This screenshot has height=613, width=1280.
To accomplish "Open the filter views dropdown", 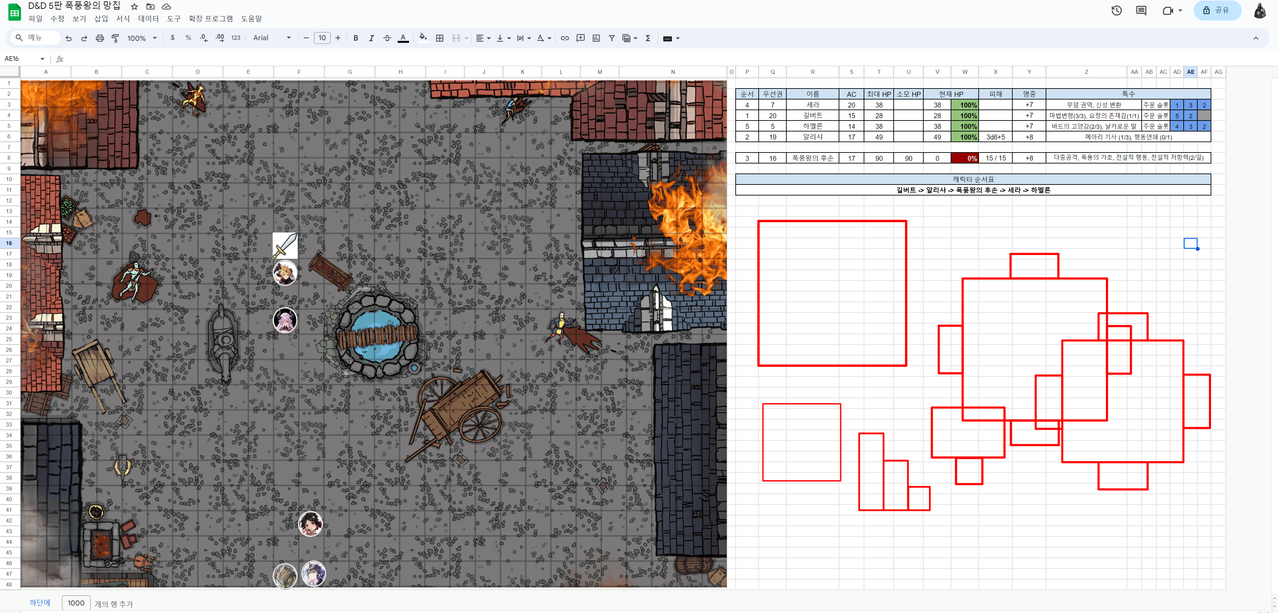I will [629, 38].
